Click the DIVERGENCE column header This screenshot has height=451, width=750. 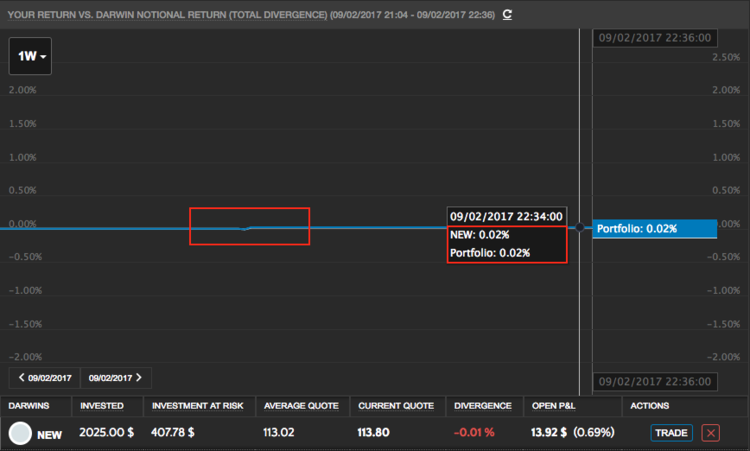[482, 406]
